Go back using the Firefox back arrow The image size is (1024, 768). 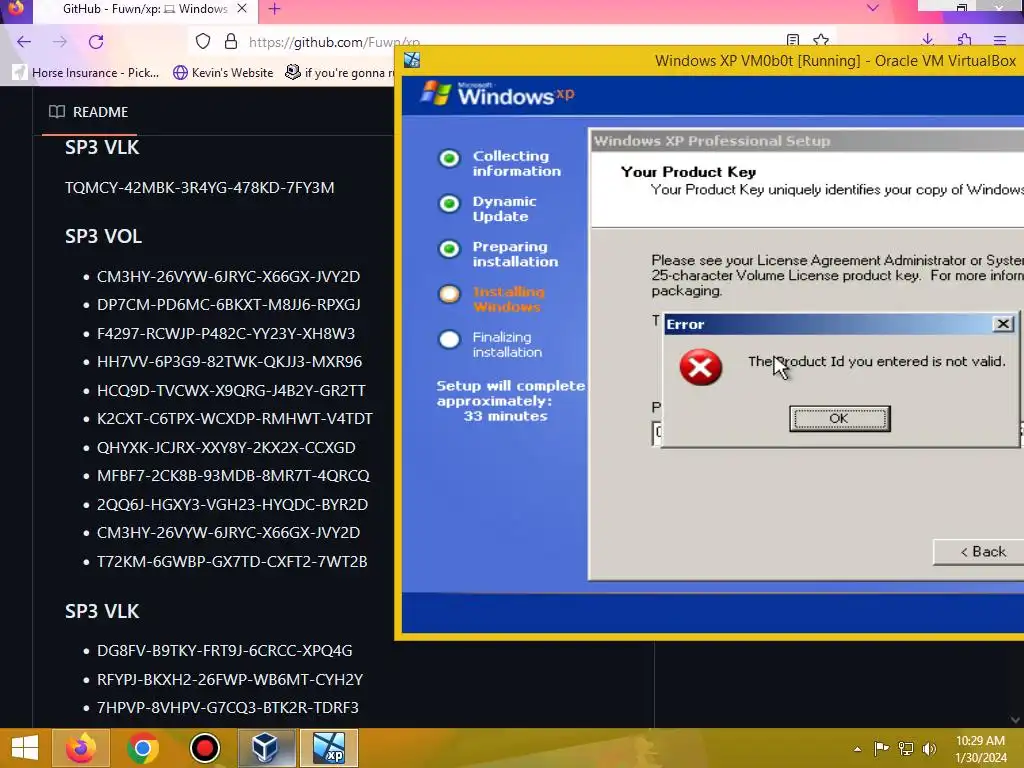[24, 42]
